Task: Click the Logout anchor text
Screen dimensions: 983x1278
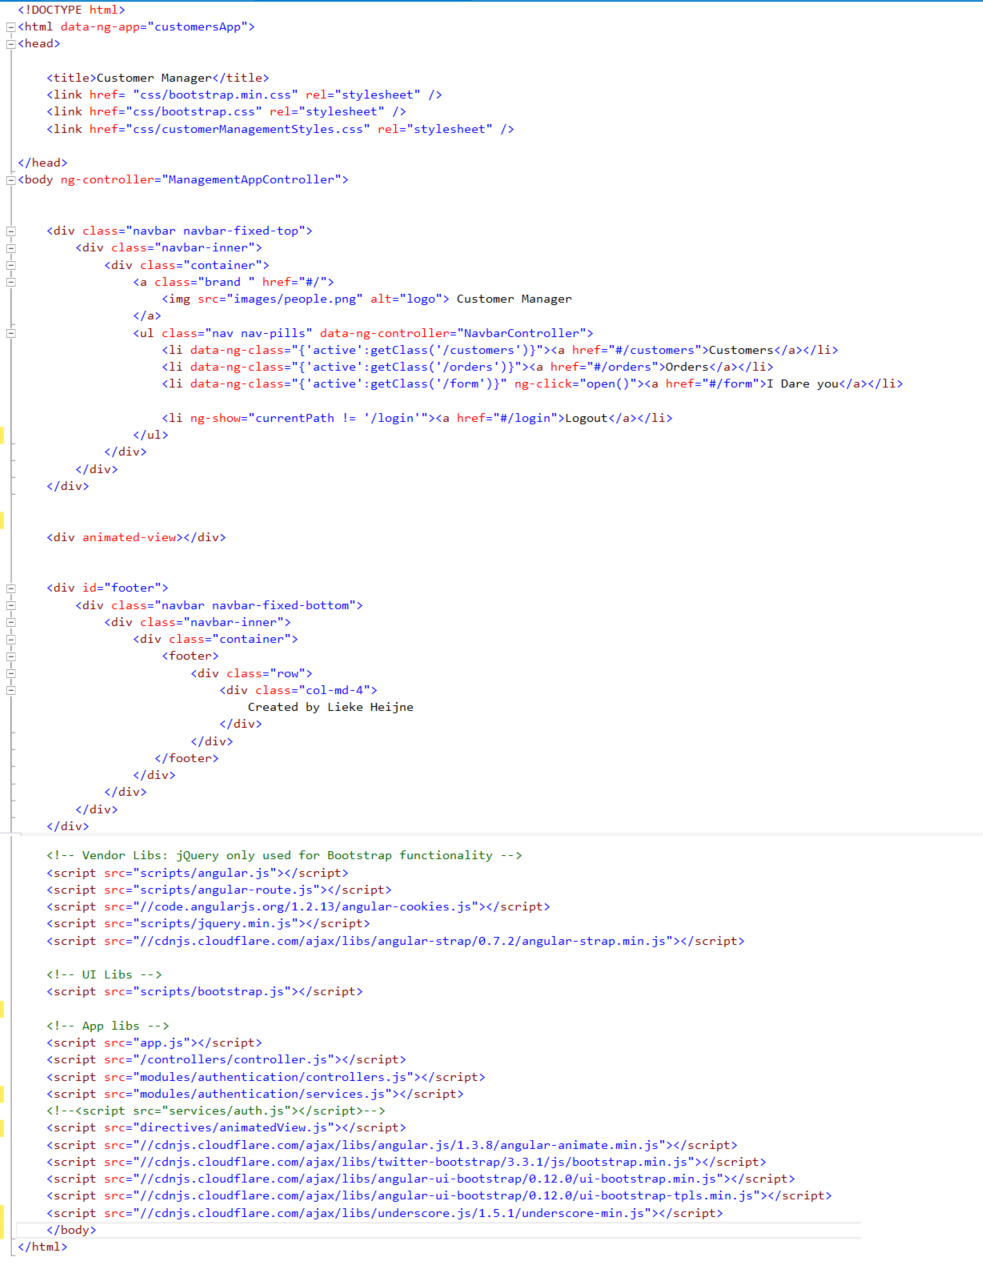Action: [x=586, y=418]
